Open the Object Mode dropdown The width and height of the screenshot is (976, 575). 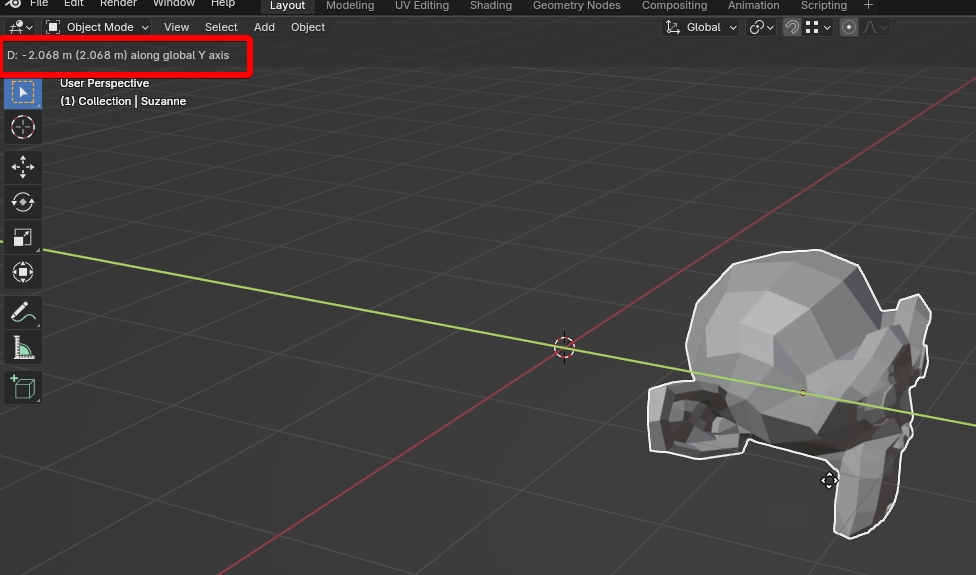[98, 27]
